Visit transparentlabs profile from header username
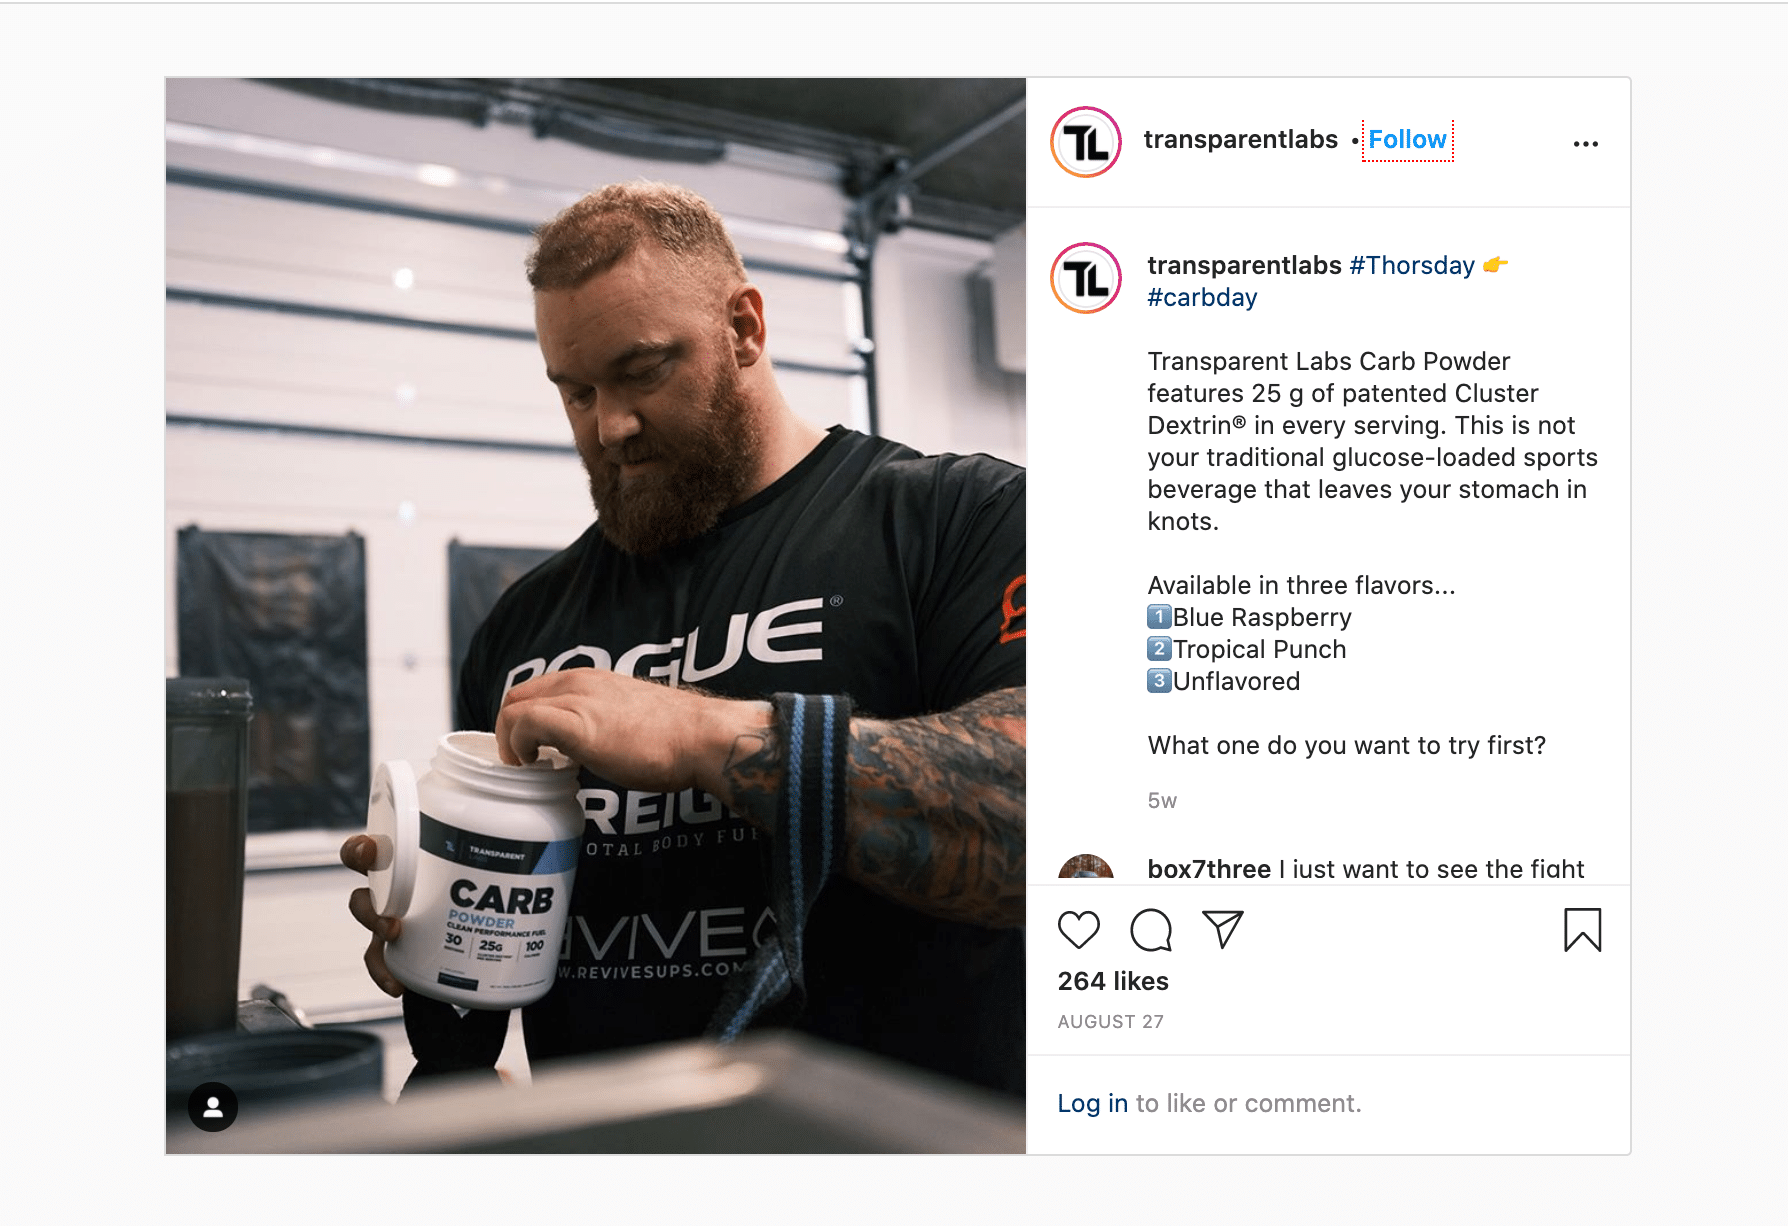Screen dimensions: 1788x1226 pos(1240,140)
